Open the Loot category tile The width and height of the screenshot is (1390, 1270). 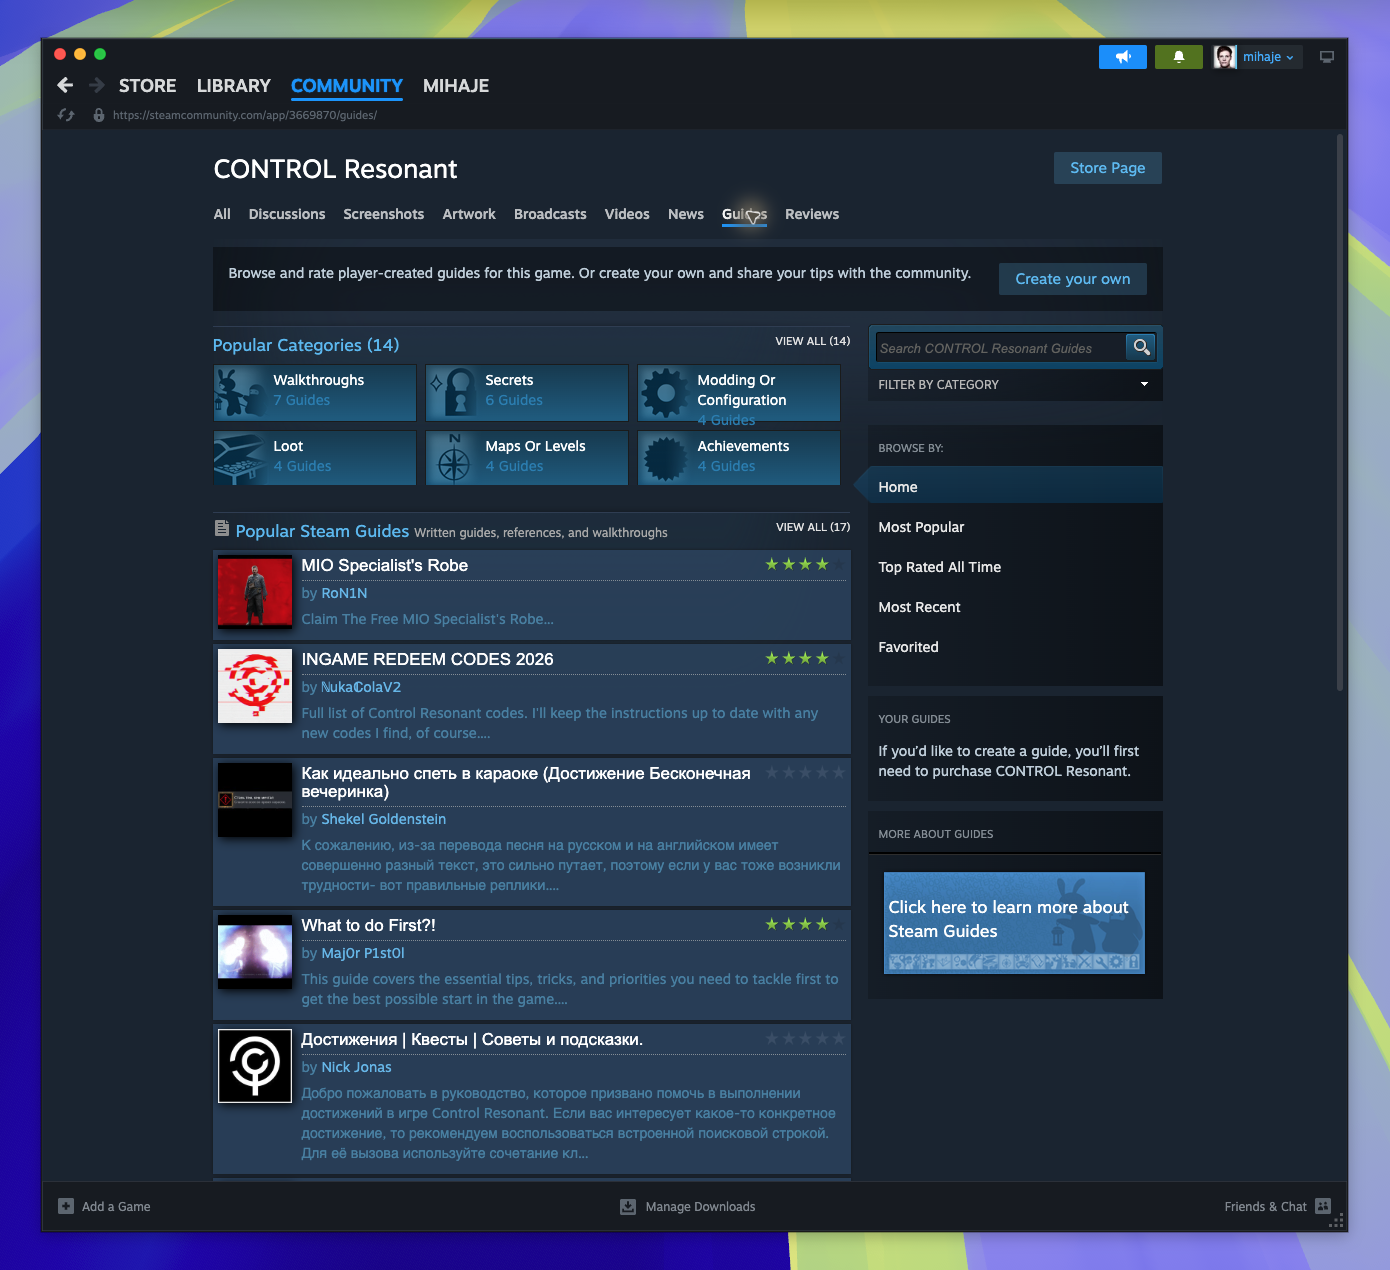click(314, 458)
